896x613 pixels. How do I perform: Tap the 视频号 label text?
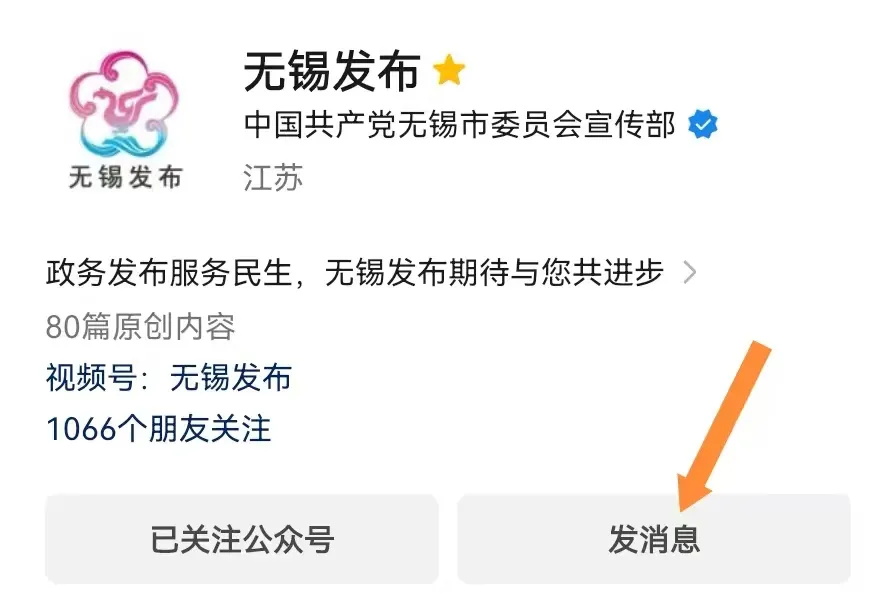click(91, 378)
